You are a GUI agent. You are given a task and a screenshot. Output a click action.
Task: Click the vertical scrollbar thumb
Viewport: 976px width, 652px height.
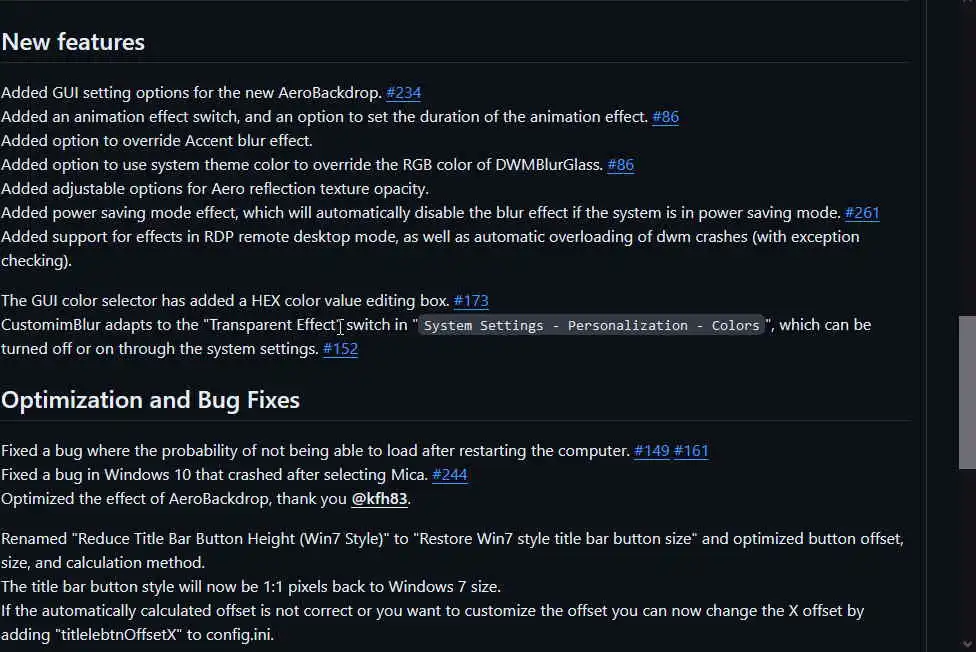pyautogui.click(x=967, y=392)
